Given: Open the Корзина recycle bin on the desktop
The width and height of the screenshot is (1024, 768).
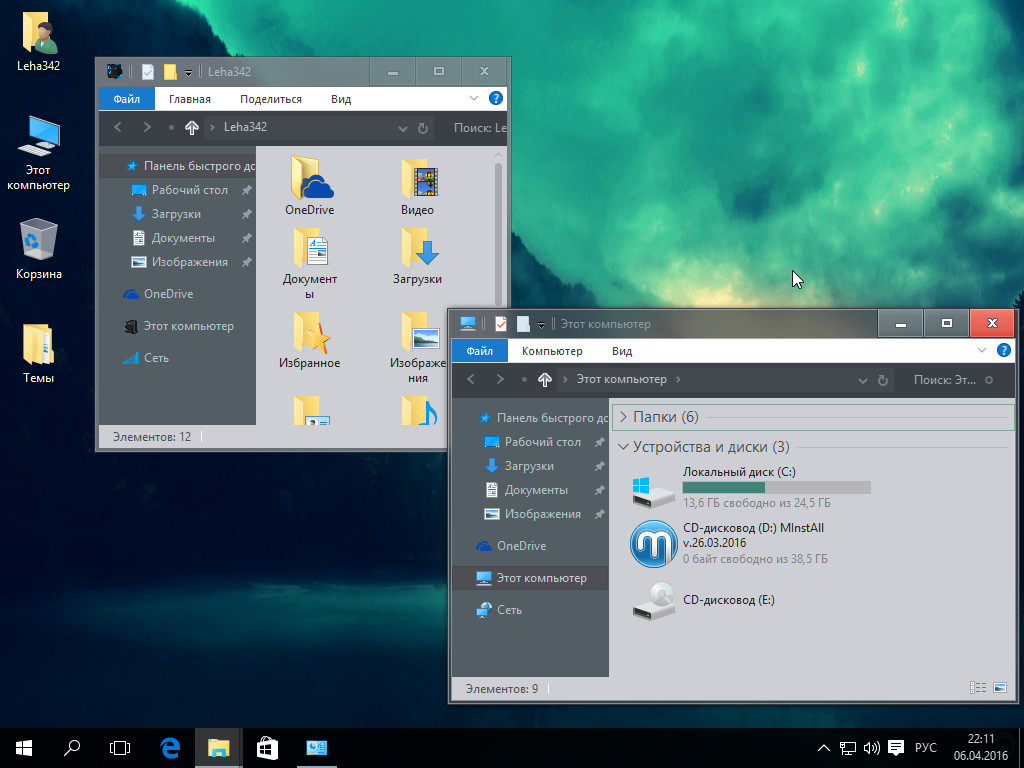Looking at the screenshot, I should point(38,242).
